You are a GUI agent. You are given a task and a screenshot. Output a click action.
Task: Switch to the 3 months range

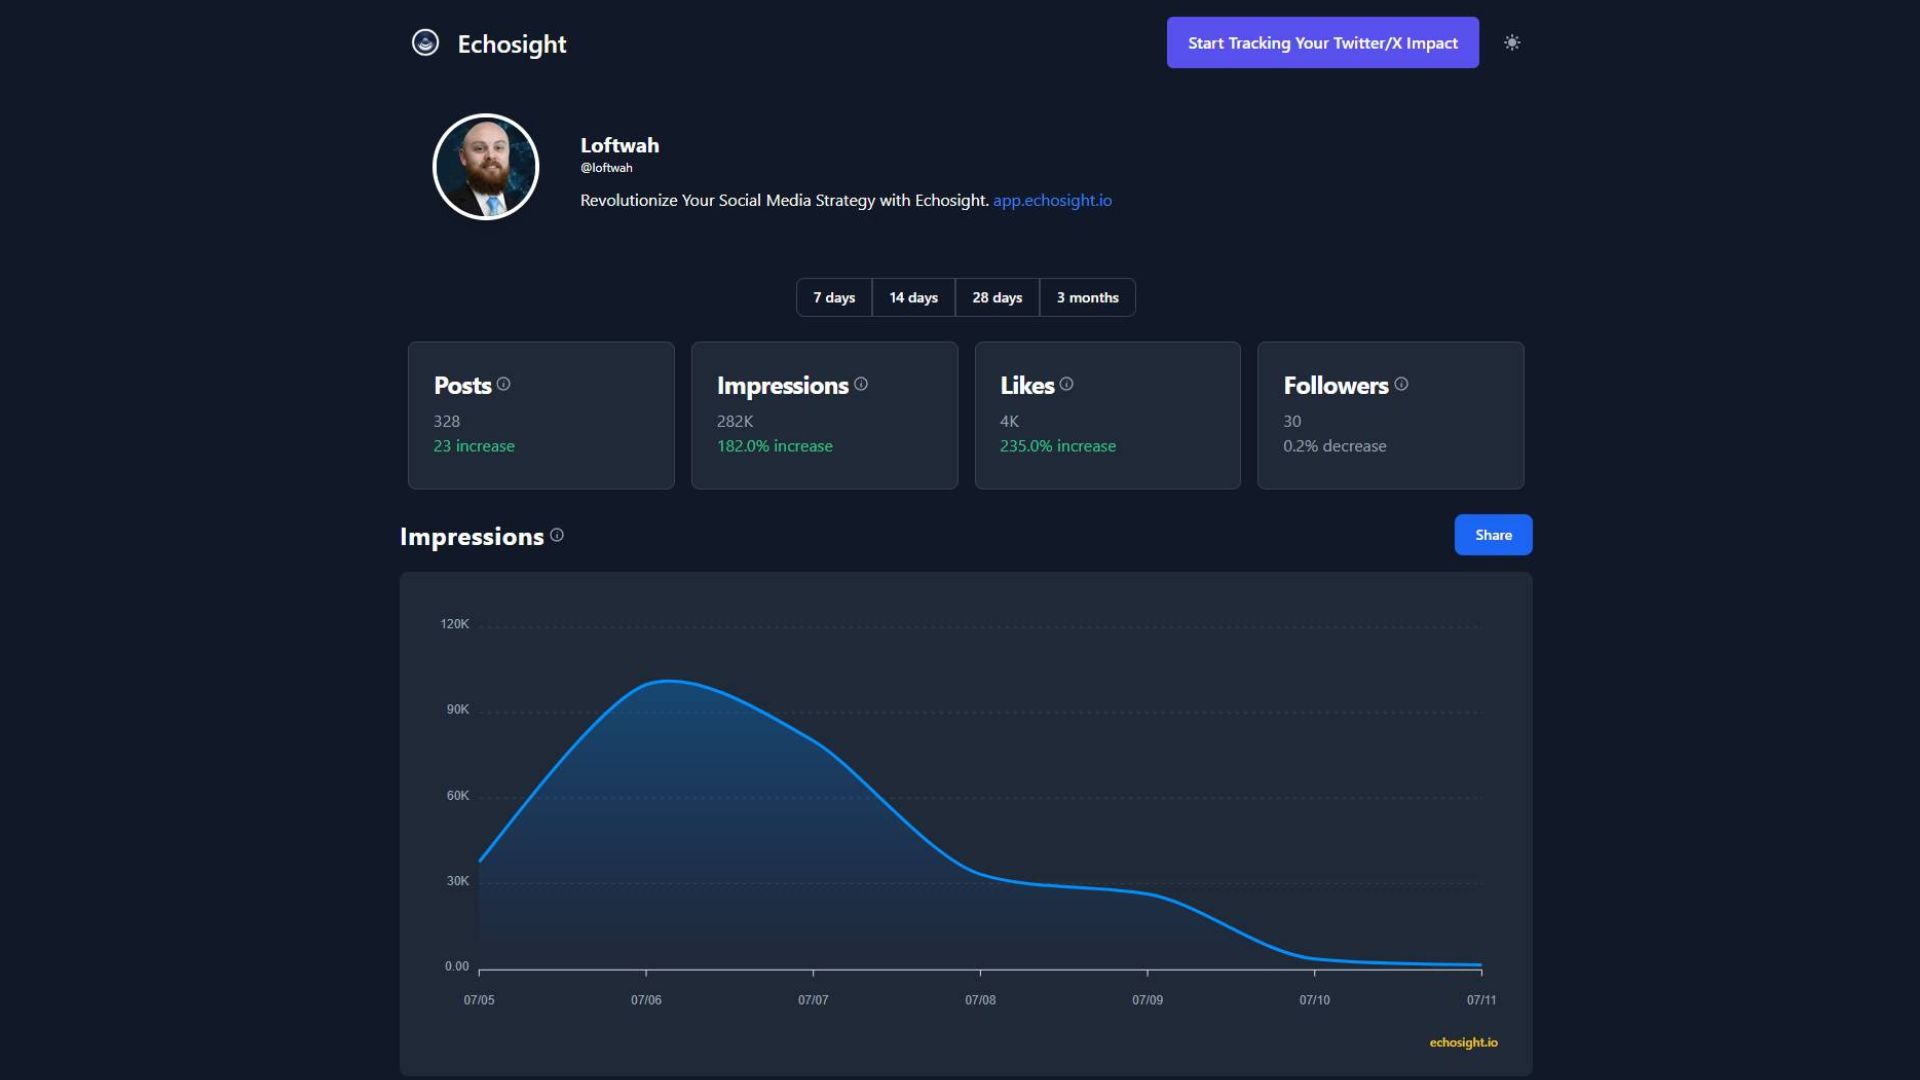[x=1088, y=298]
